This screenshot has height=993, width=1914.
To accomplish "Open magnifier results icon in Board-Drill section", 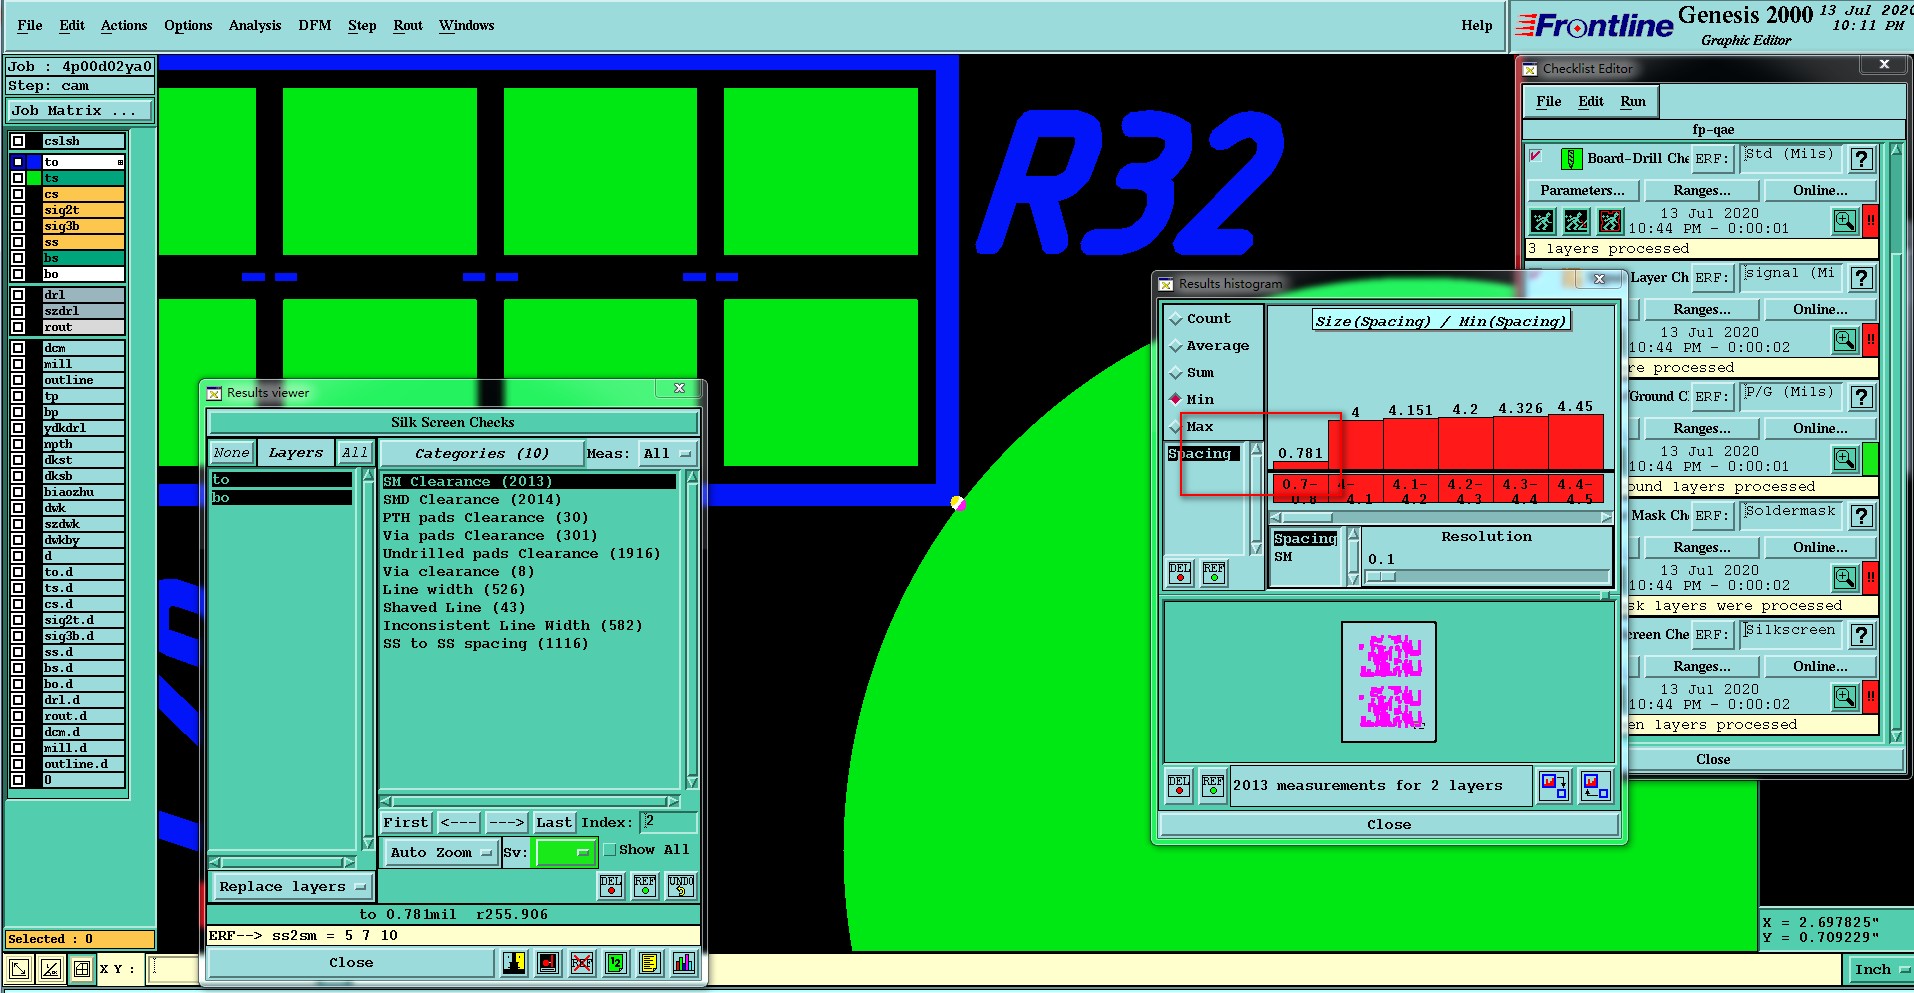I will [x=1845, y=220].
